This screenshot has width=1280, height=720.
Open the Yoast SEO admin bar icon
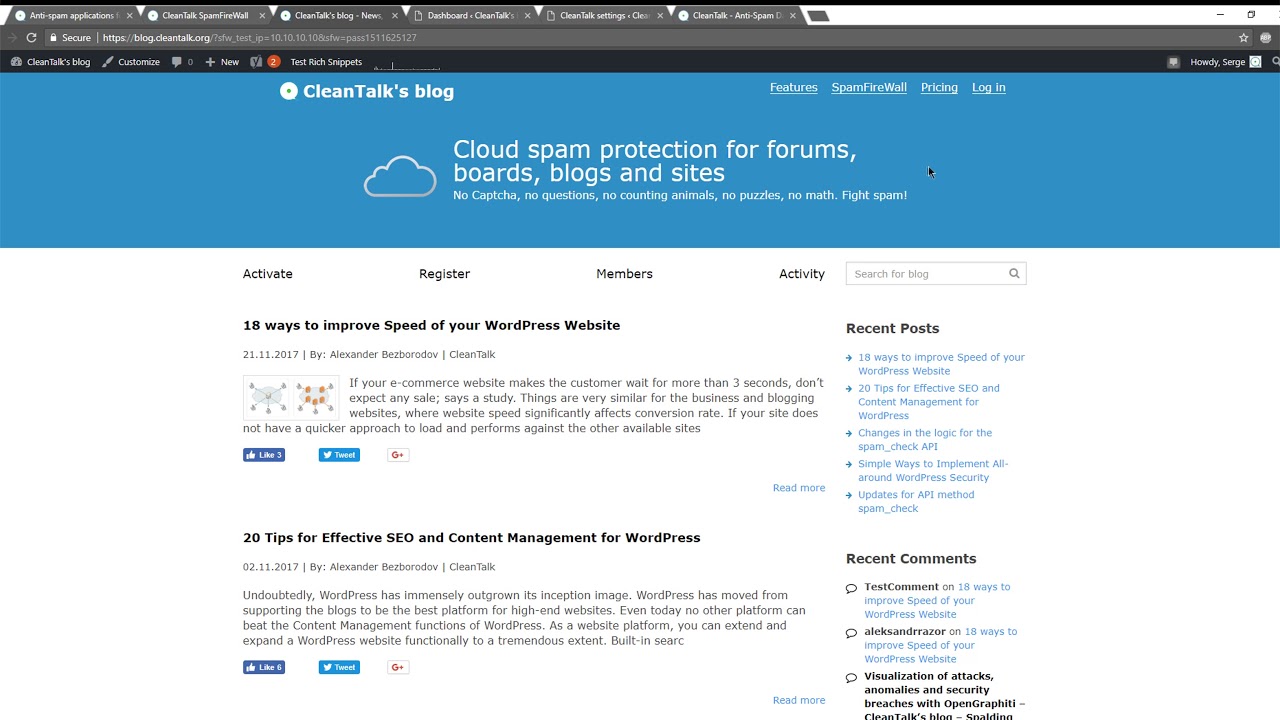click(256, 62)
